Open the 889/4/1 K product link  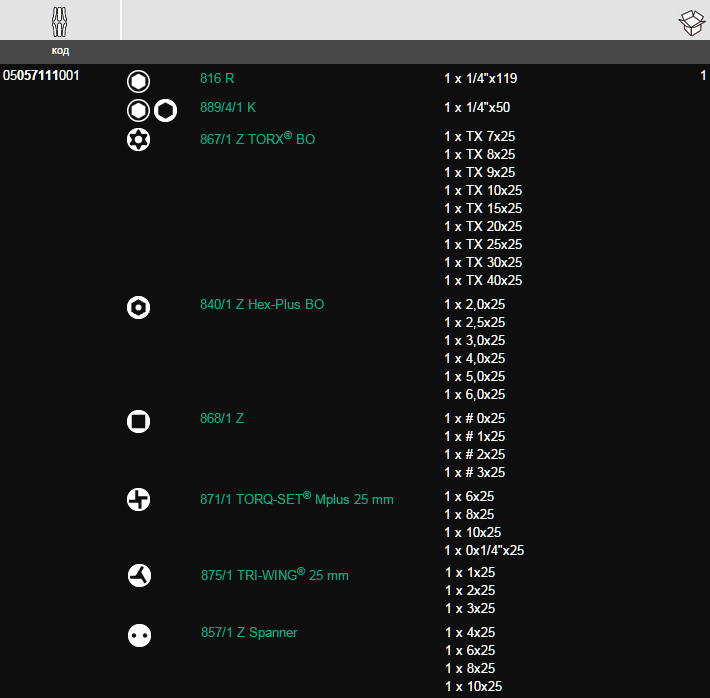click(x=228, y=107)
